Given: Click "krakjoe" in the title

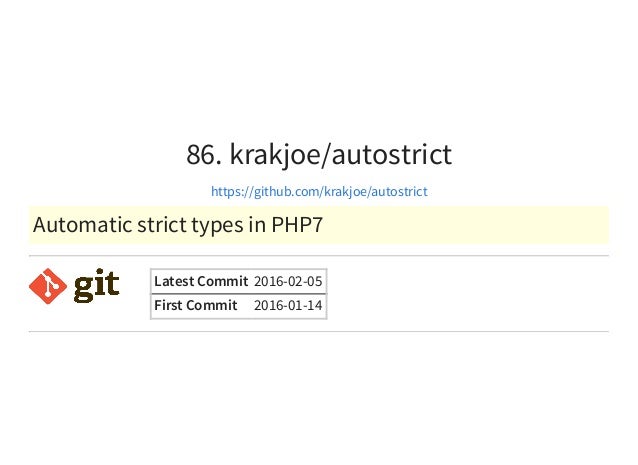Looking at the screenshot, I should pos(275,155).
